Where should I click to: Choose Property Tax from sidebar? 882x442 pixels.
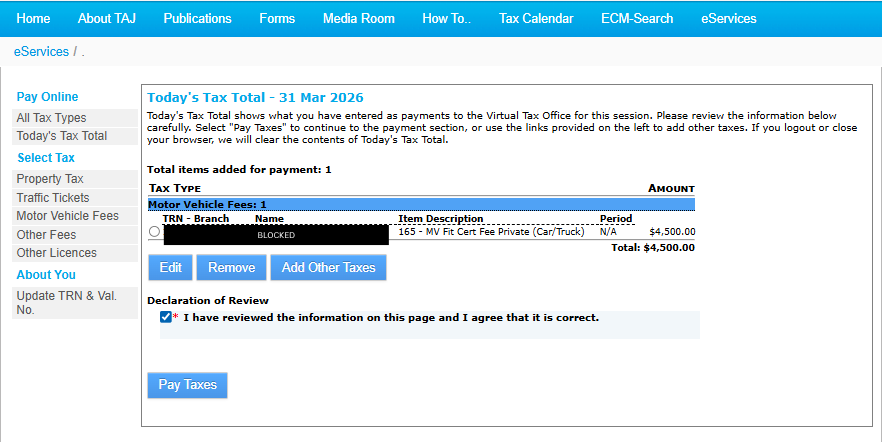[x=50, y=179]
